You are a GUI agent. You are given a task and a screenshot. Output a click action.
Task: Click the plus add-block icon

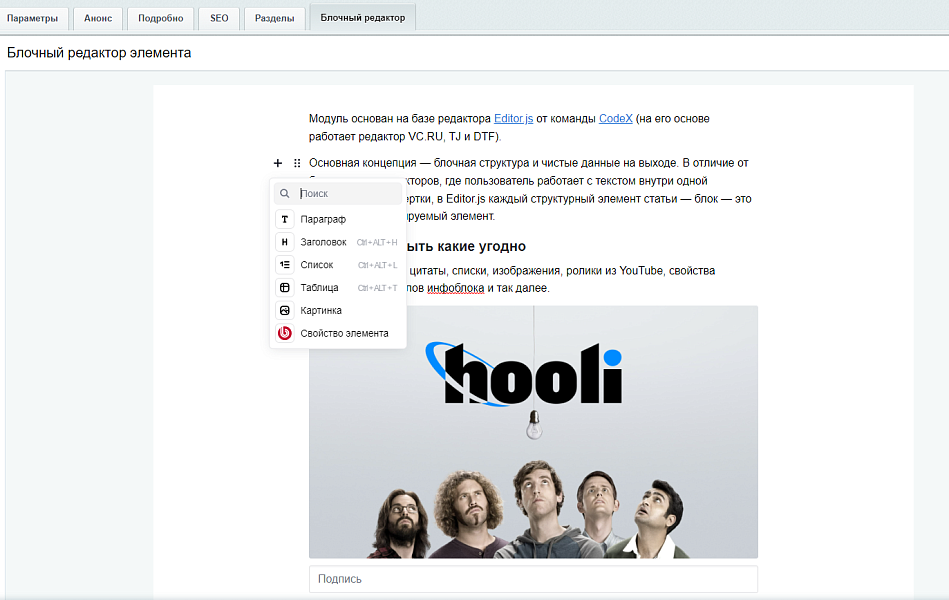coord(277,163)
